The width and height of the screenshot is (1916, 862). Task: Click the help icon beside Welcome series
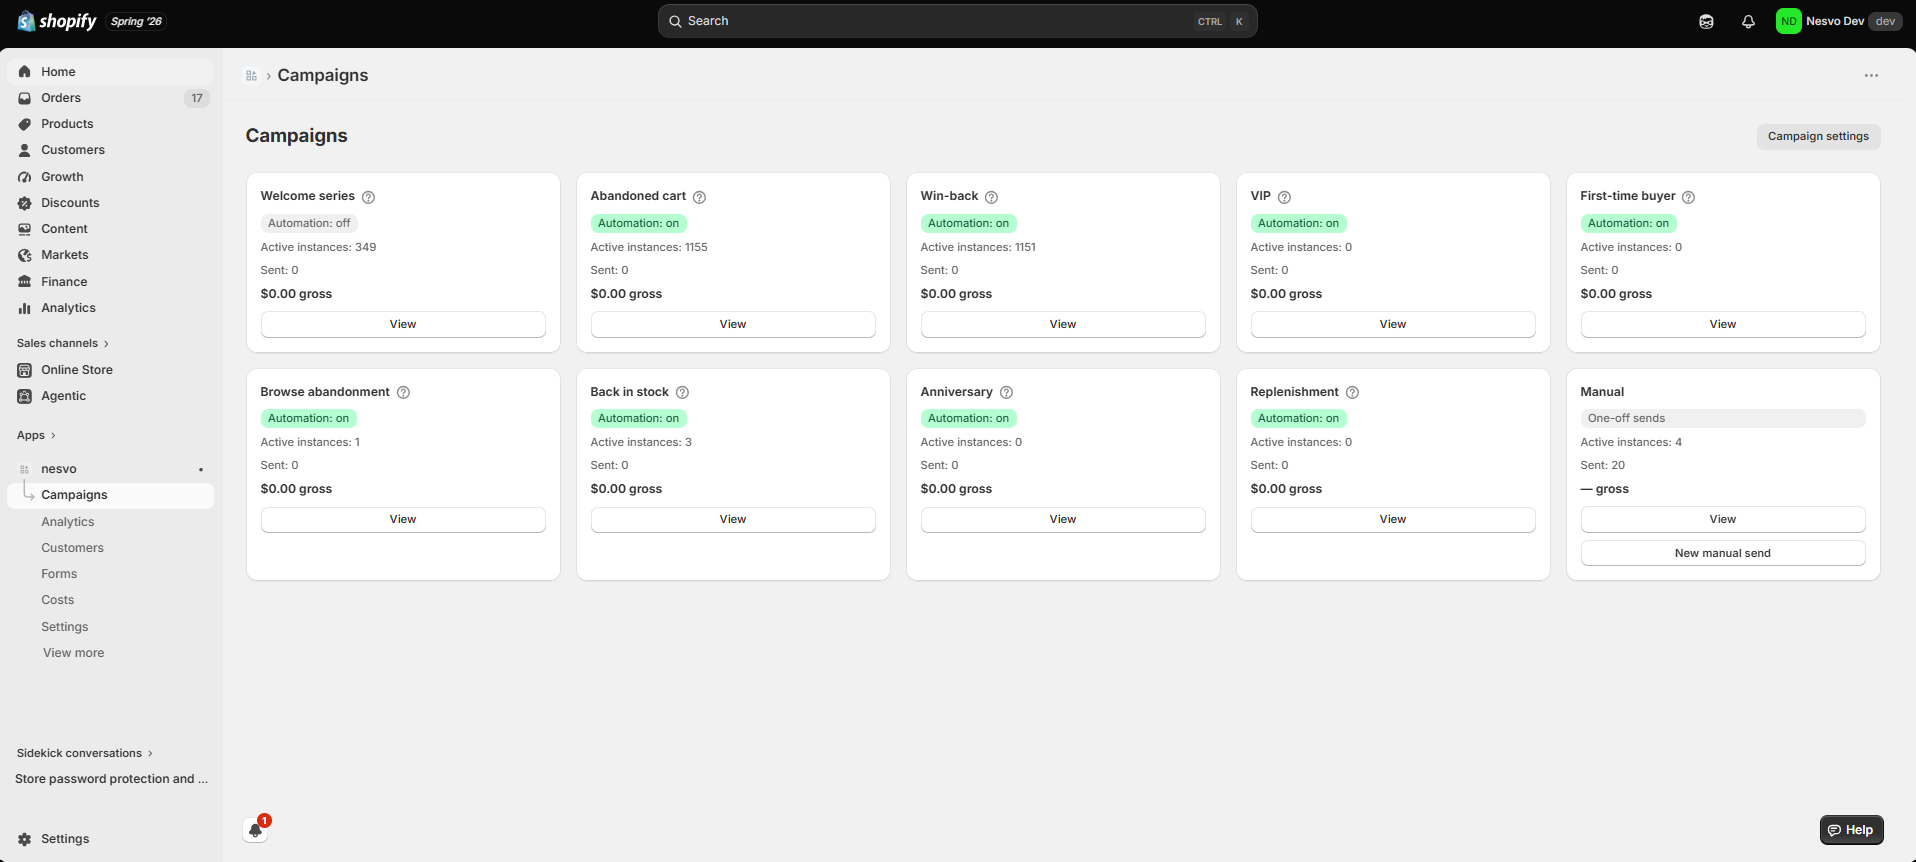pos(368,197)
